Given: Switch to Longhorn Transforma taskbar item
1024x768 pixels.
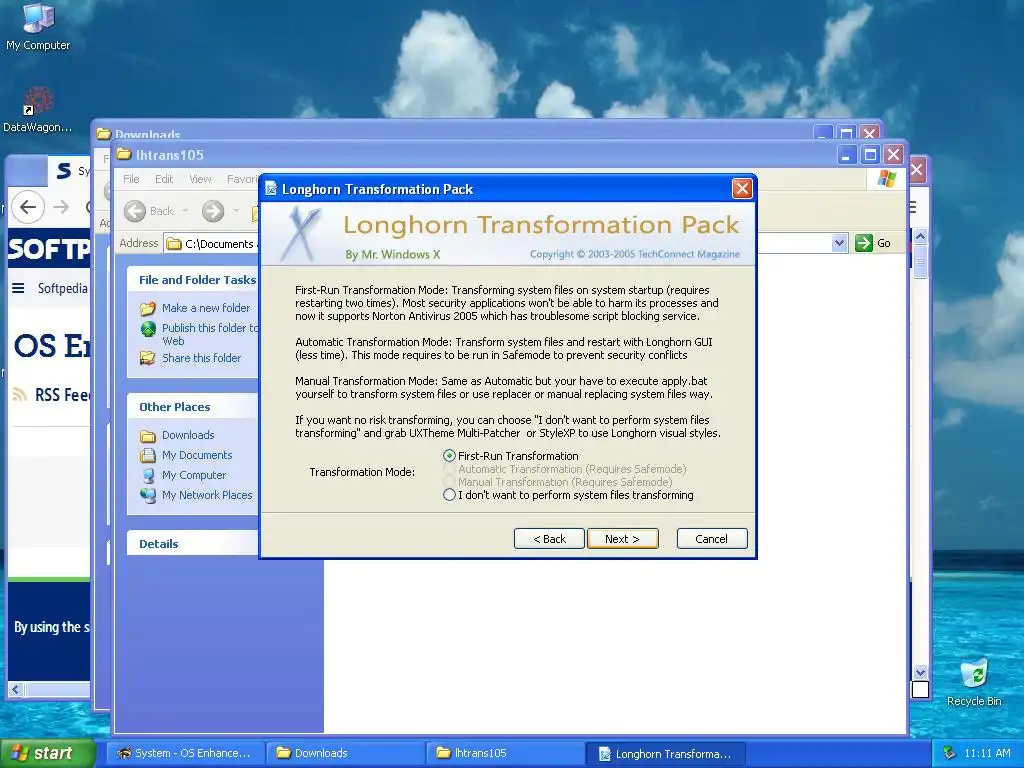Looking at the screenshot, I should [665, 754].
